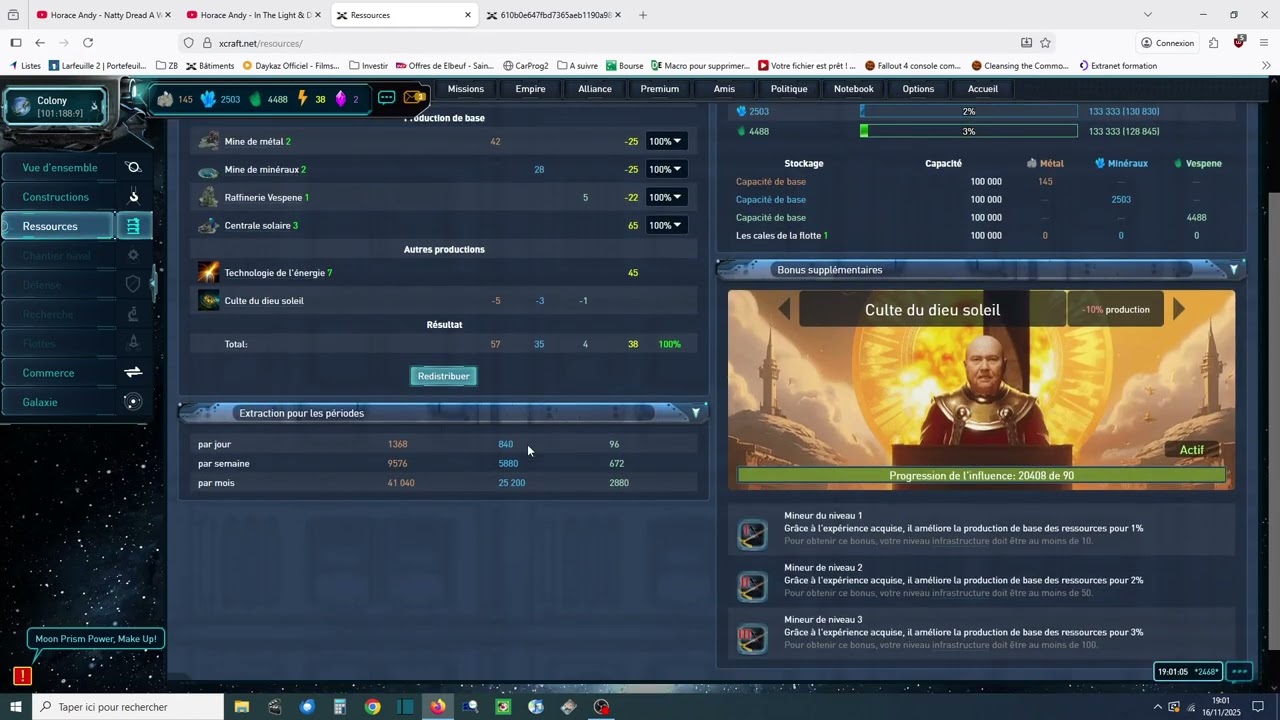Click the Commerce exchange arrows icon
The image size is (1280, 720).
pos(133,372)
